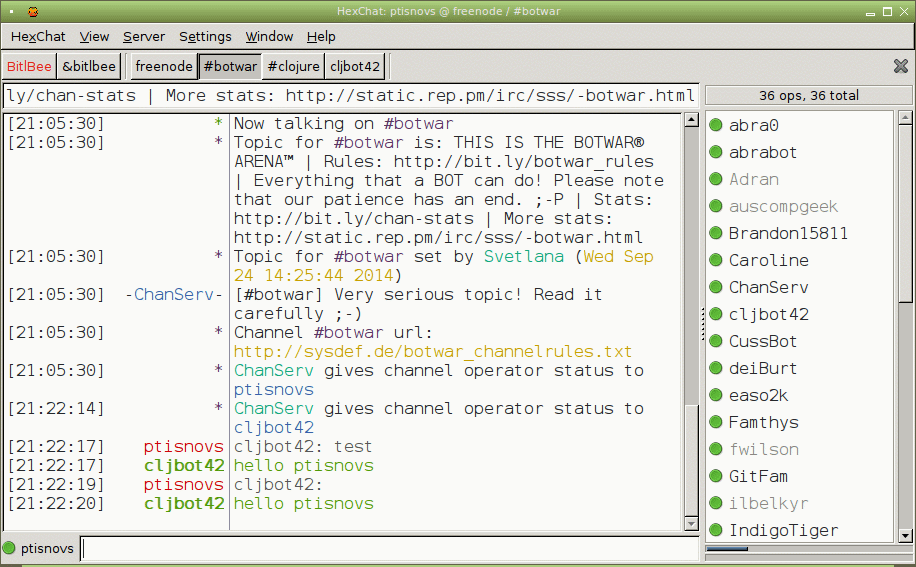This screenshot has width=916, height=567.
Task: Click the pane divider handle beside the user list
Action: point(702,325)
